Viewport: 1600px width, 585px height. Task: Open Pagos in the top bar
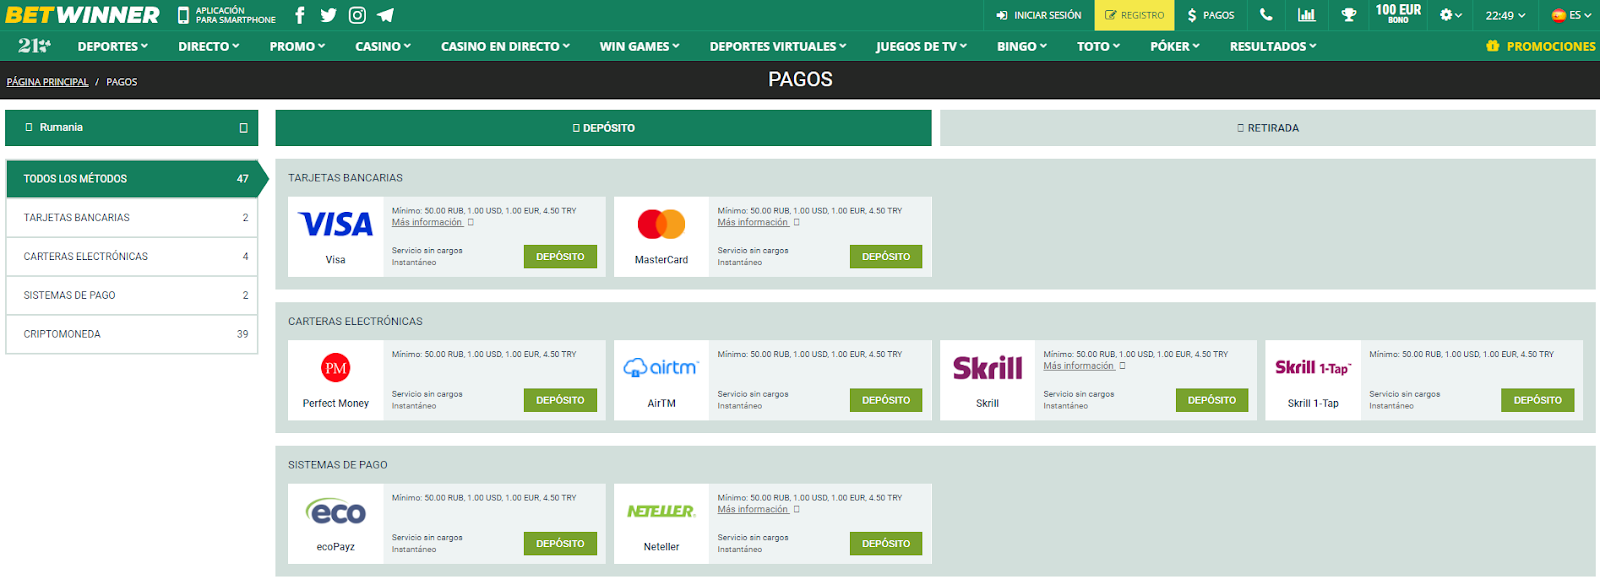coord(1211,15)
